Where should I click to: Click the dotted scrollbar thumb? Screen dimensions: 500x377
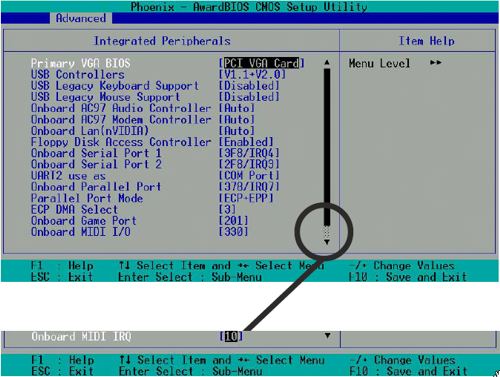click(327, 232)
